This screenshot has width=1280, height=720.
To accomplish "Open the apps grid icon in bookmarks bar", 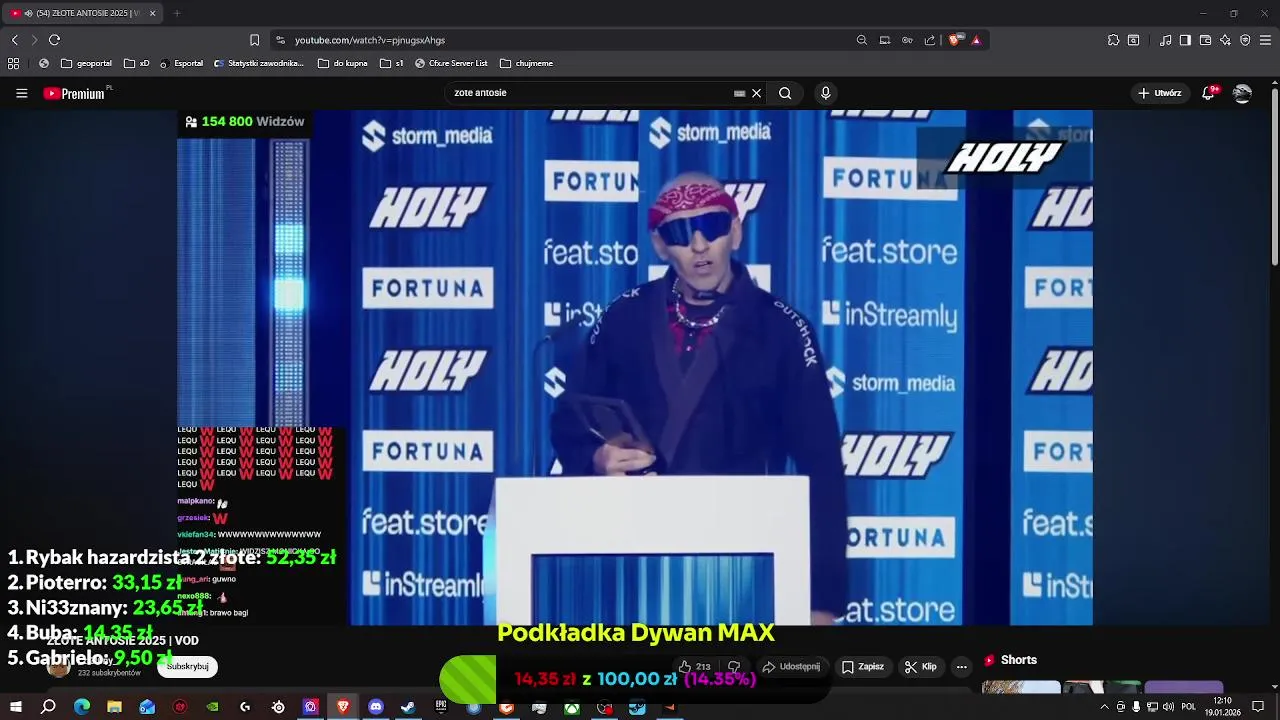I will point(13,63).
